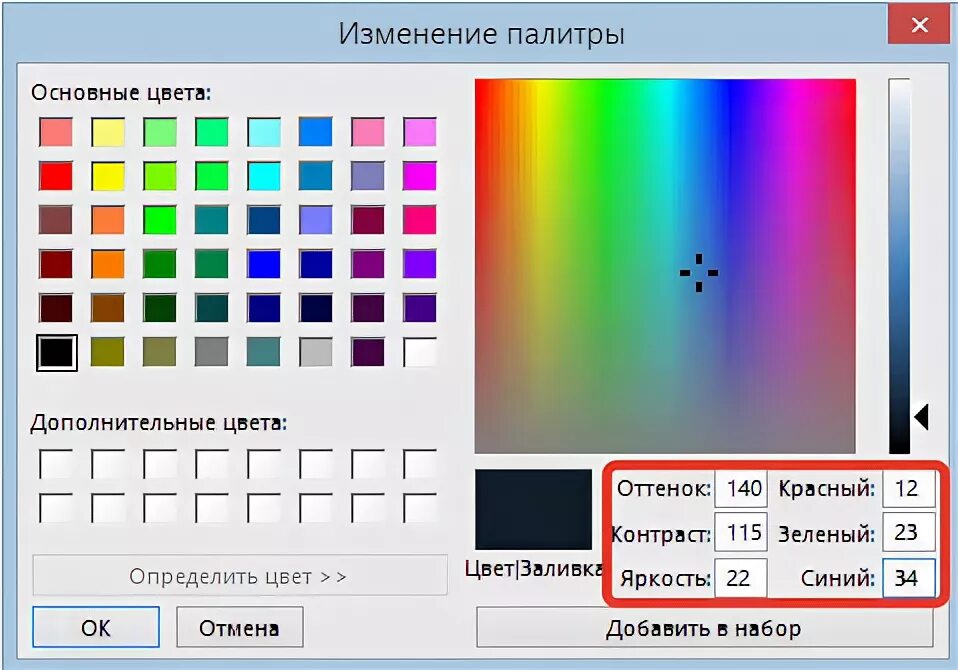The image size is (958, 670).
Task: Click the Яркость value field
Action: coord(741,578)
